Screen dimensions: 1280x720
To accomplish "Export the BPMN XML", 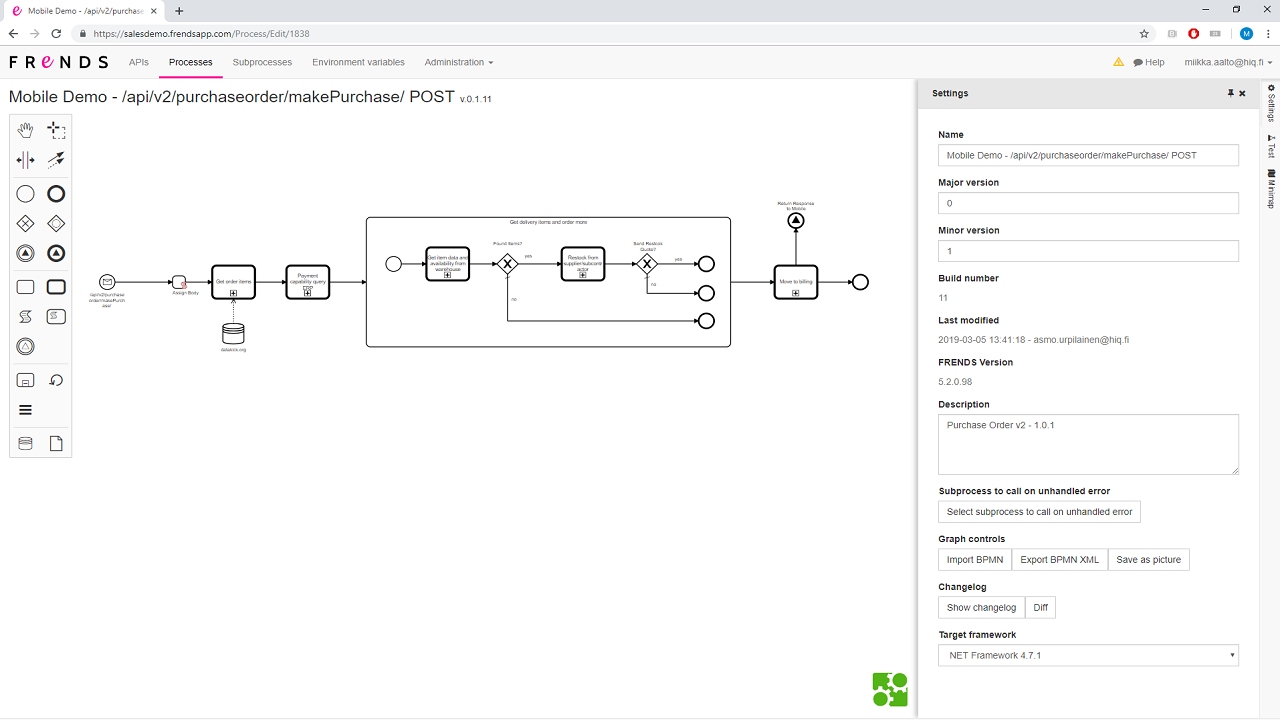I will point(1060,560).
